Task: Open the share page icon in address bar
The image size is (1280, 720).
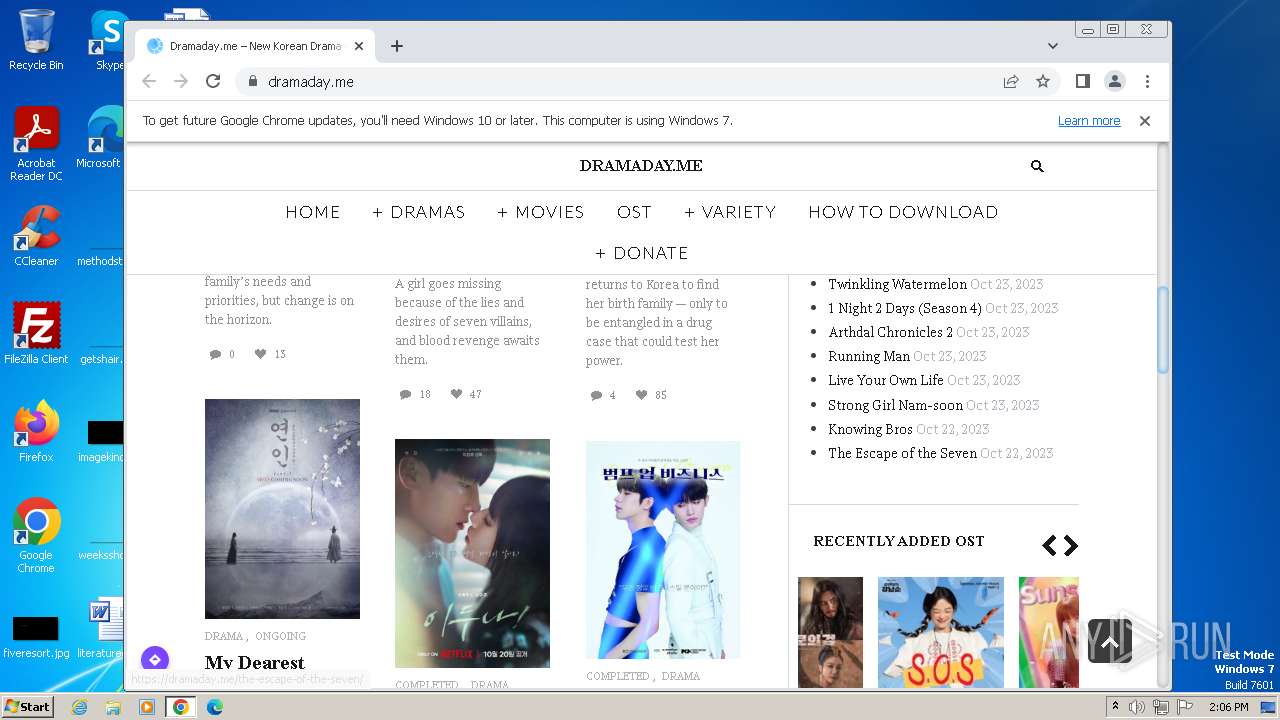Action: (x=1011, y=82)
